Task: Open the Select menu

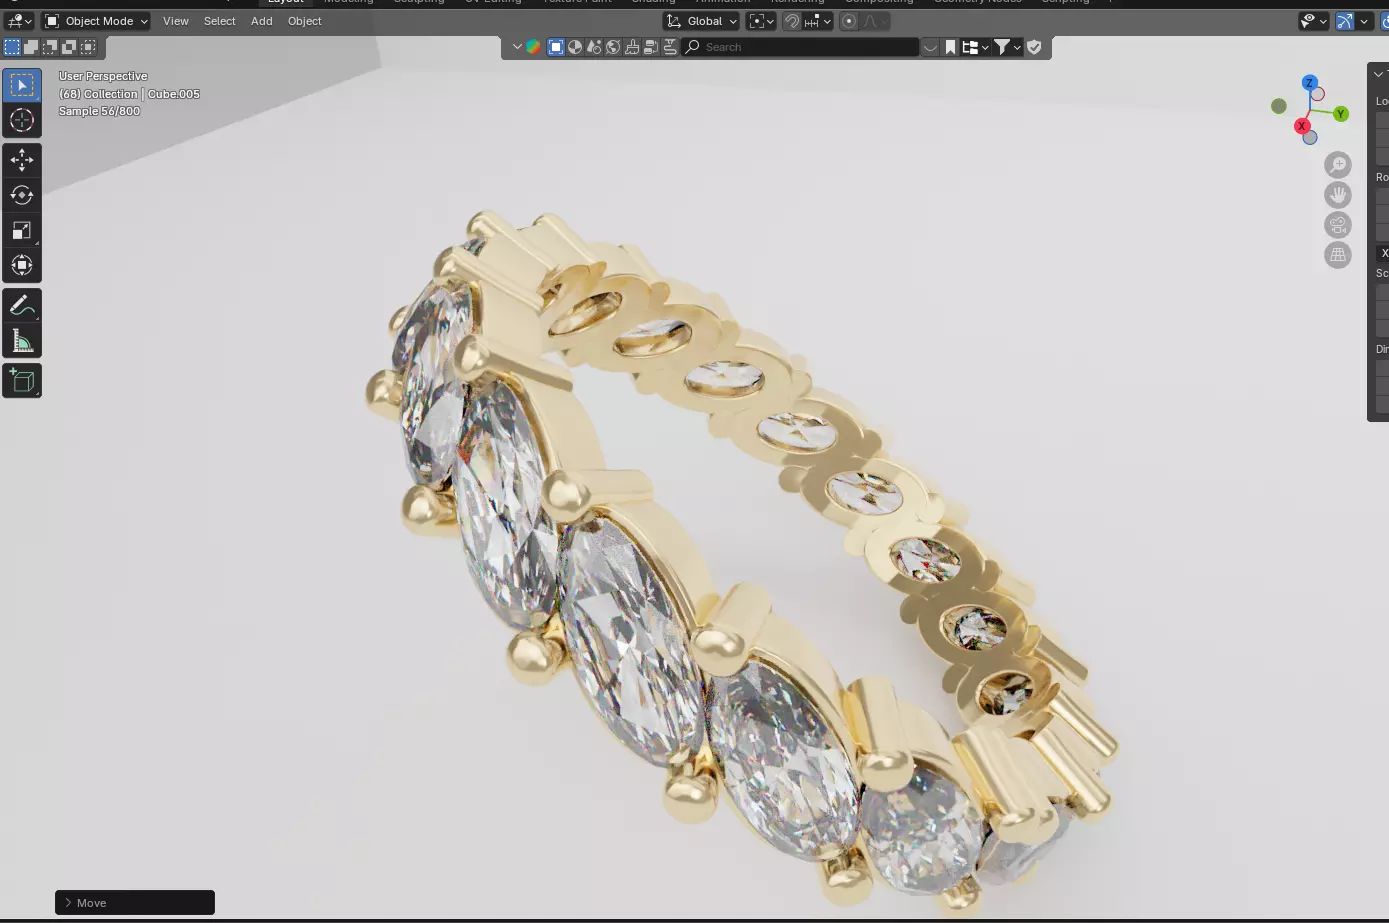Action: tap(219, 21)
